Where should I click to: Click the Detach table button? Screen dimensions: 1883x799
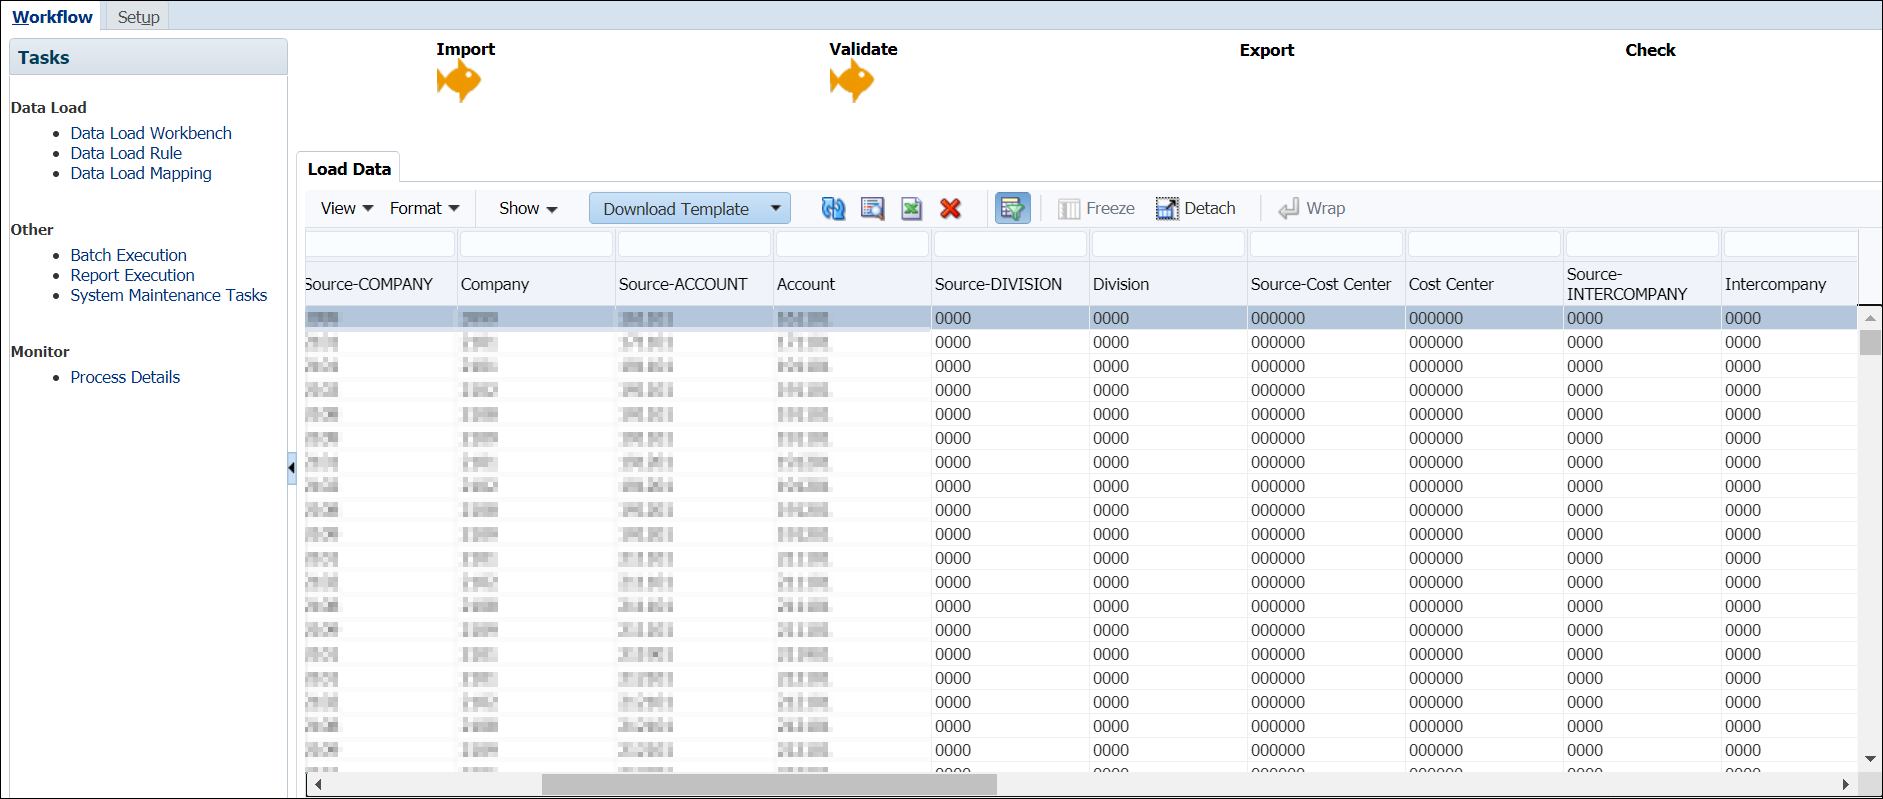coord(1195,208)
